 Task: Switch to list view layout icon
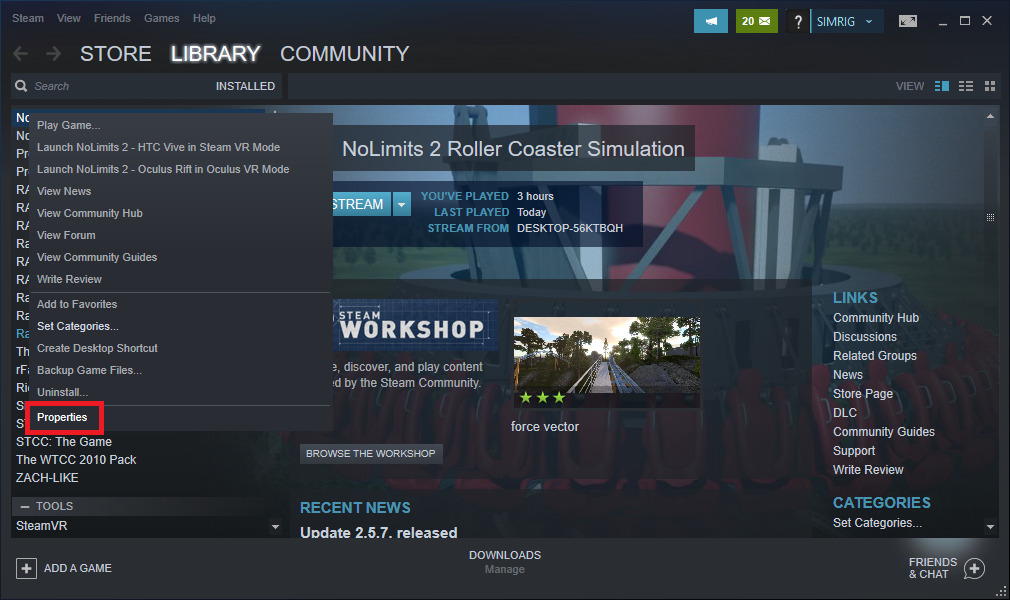click(x=966, y=86)
